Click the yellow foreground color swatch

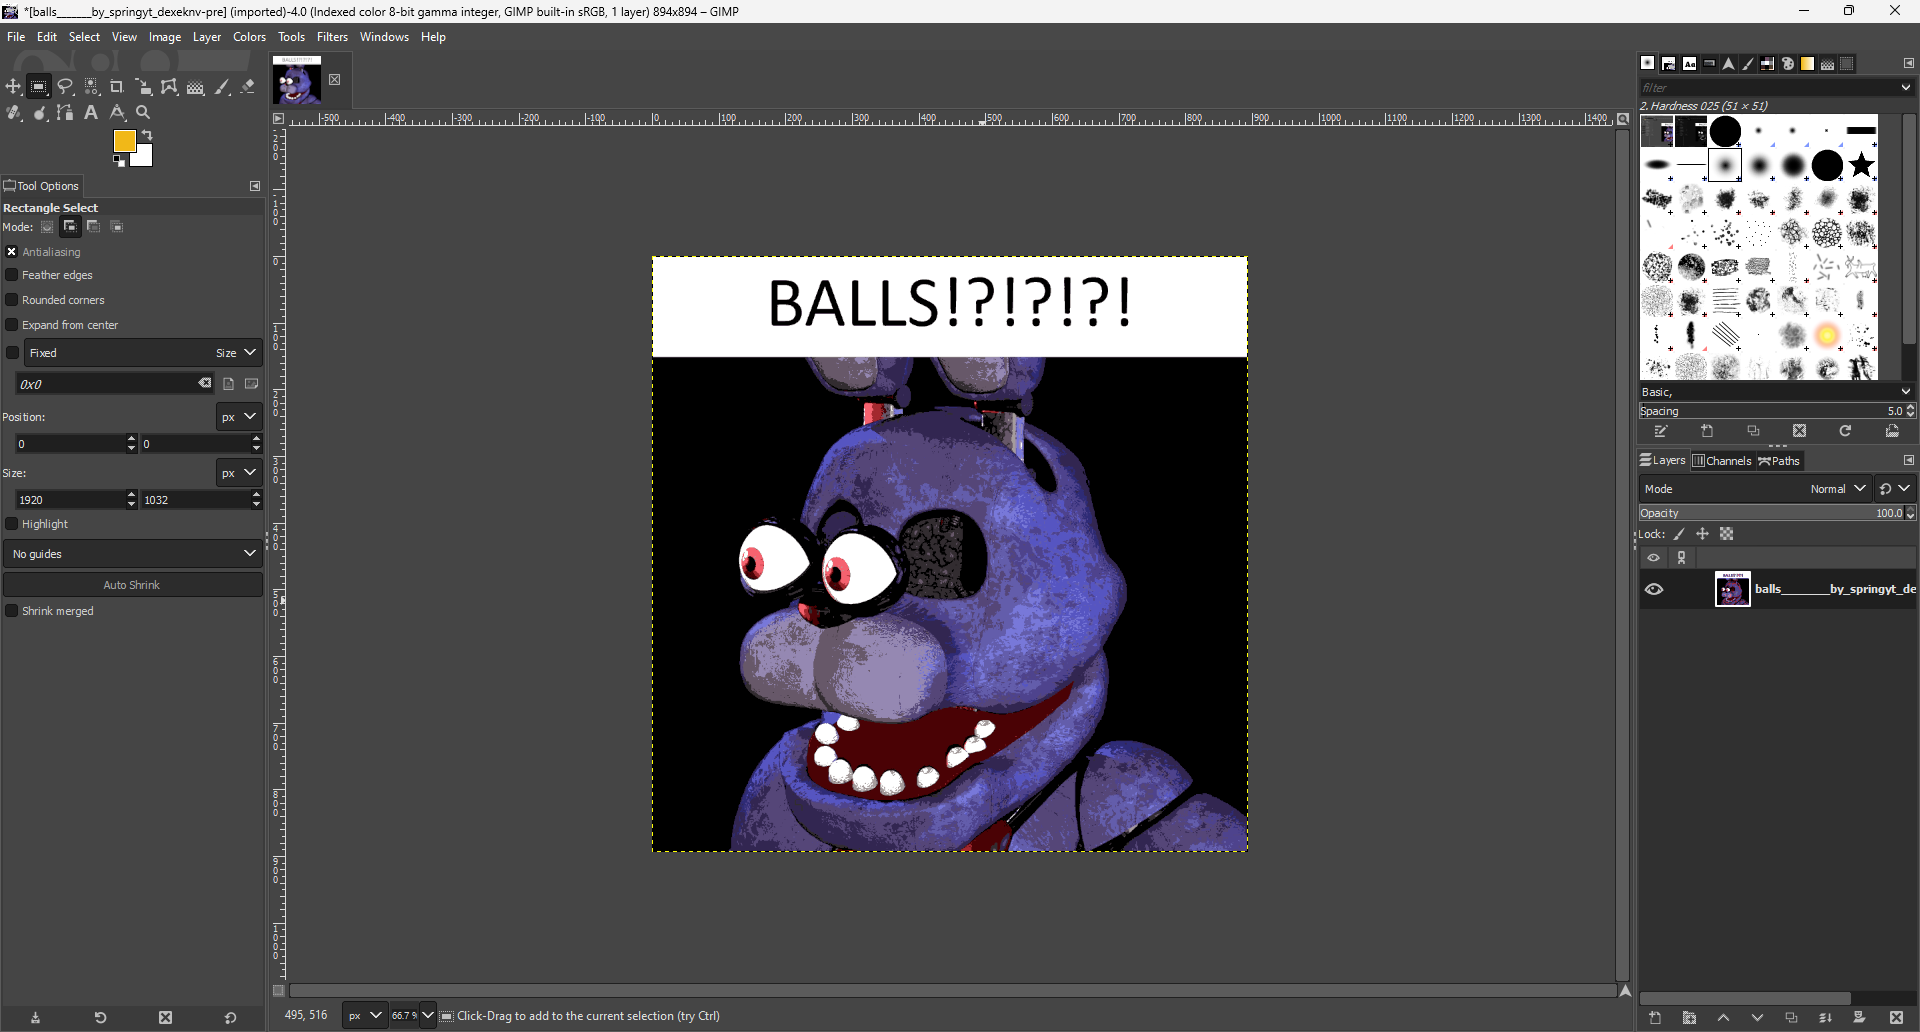tap(124, 141)
